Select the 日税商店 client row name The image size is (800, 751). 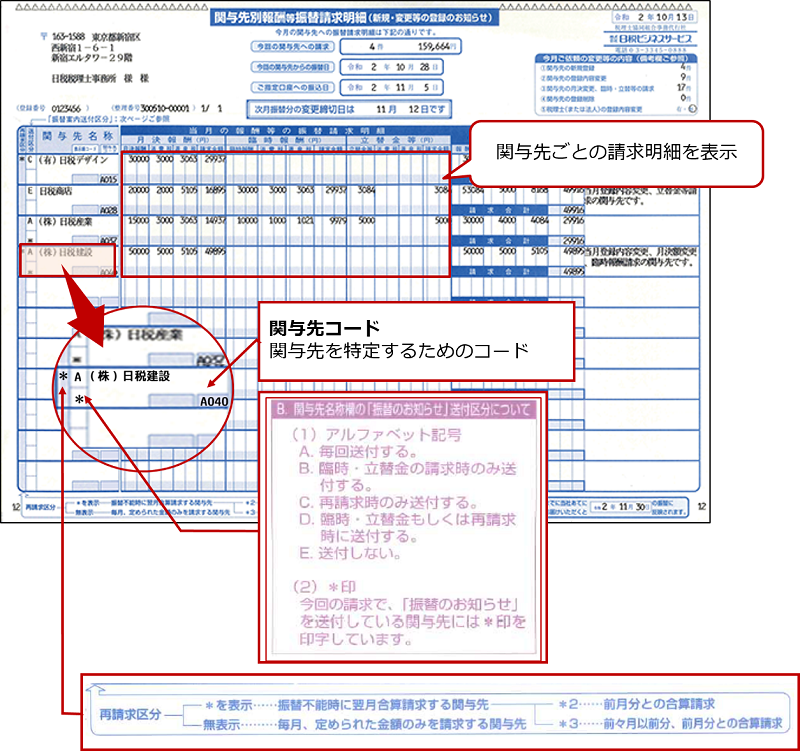(x=56, y=191)
